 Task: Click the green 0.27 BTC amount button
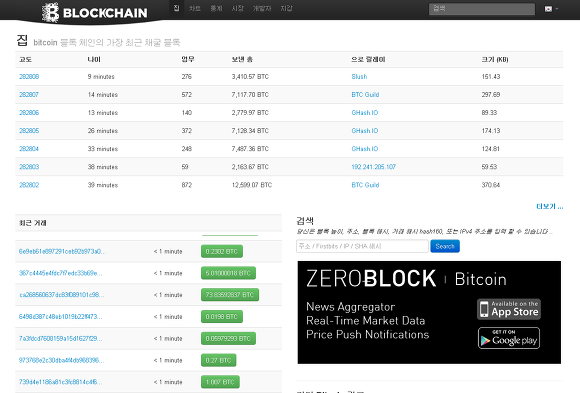pyautogui.click(x=219, y=360)
